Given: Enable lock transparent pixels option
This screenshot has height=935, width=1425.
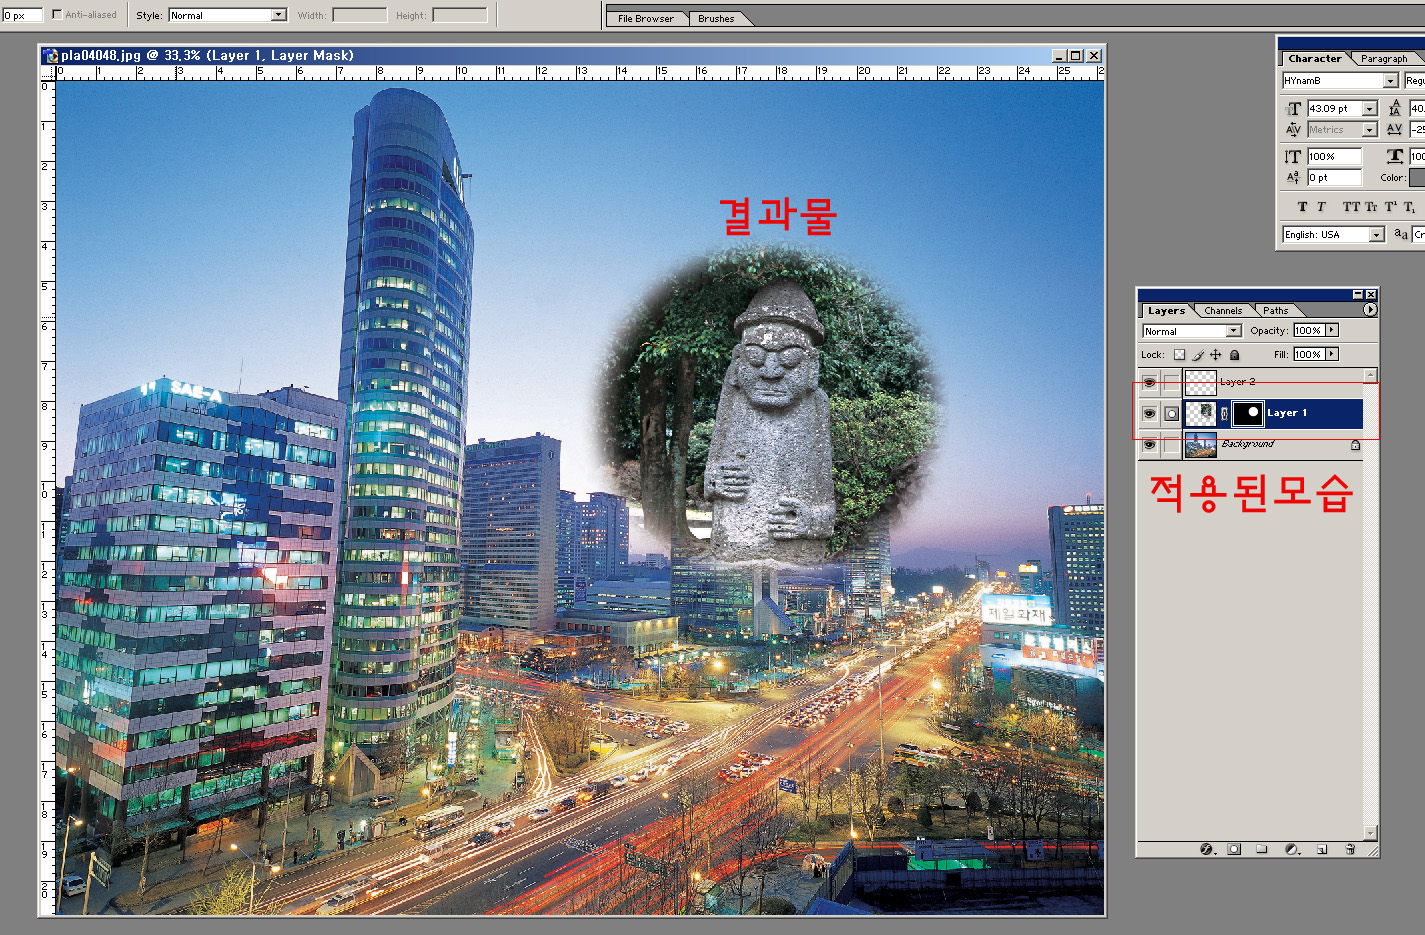Looking at the screenshot, I should click(1179, 355).
